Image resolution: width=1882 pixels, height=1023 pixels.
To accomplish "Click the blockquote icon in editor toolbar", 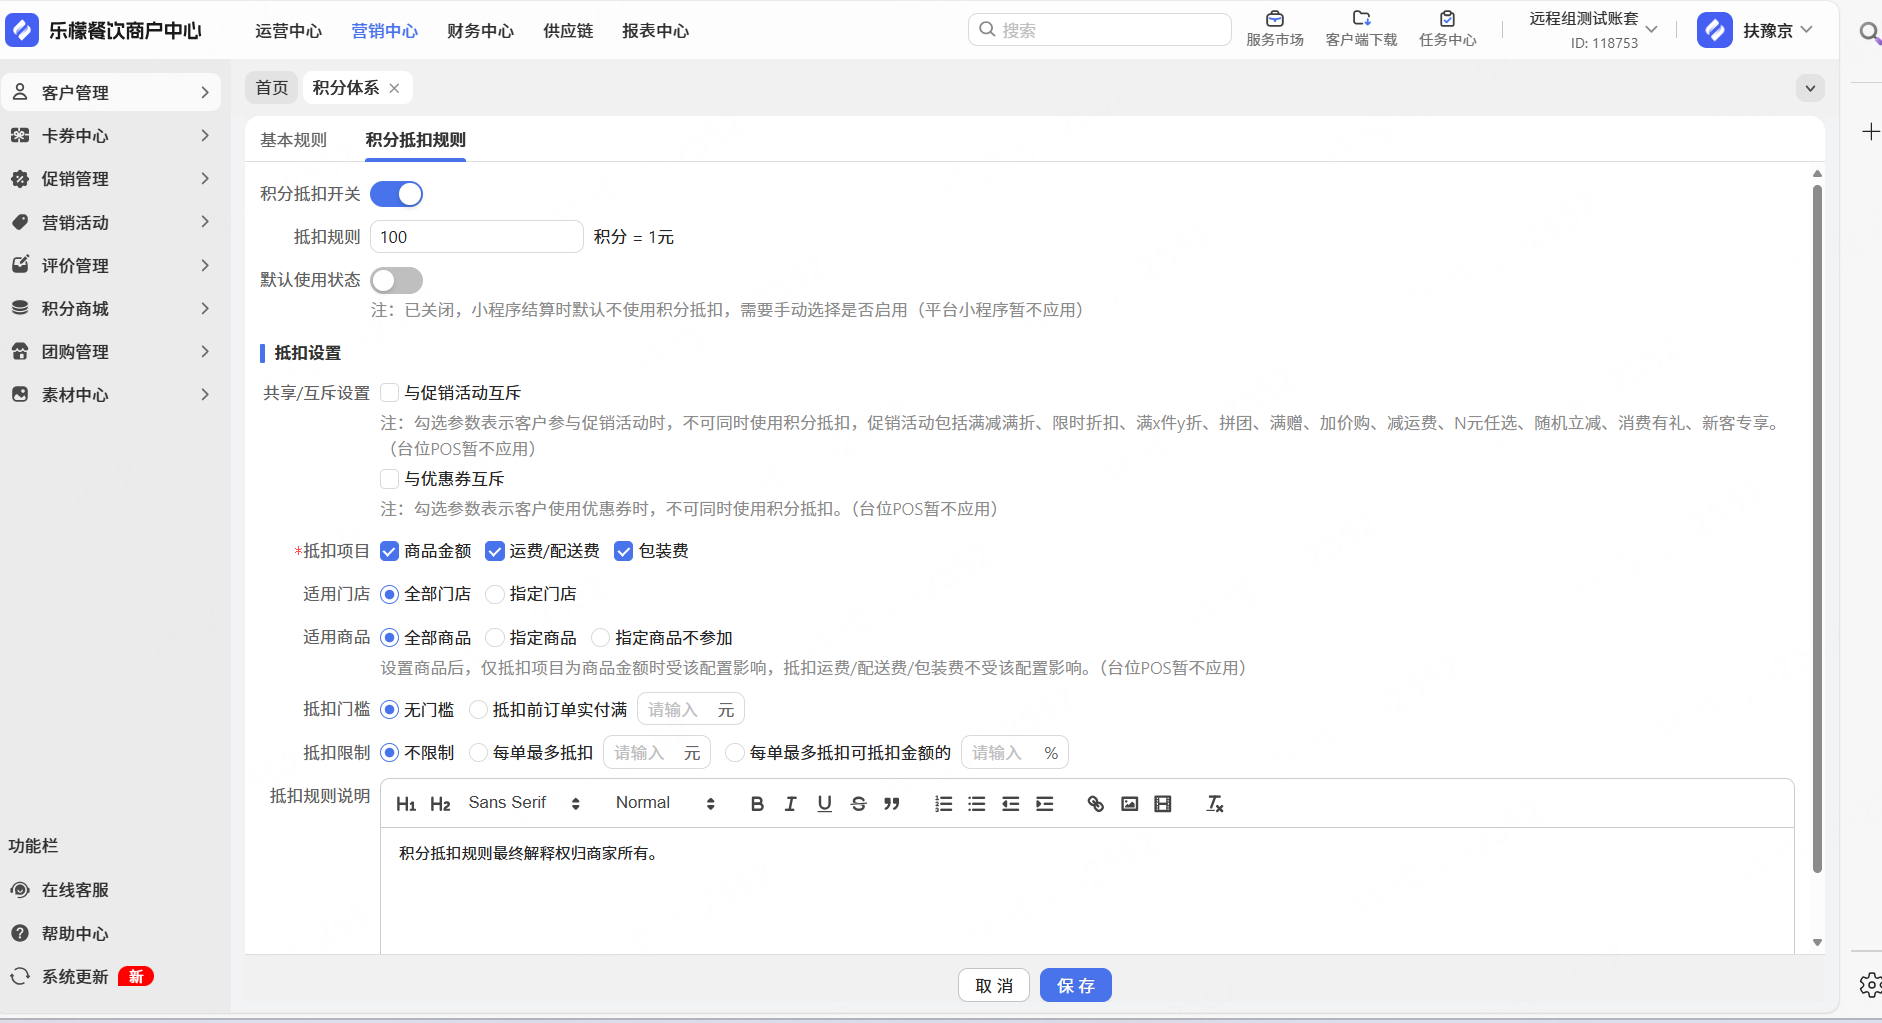I will [892, 804].
